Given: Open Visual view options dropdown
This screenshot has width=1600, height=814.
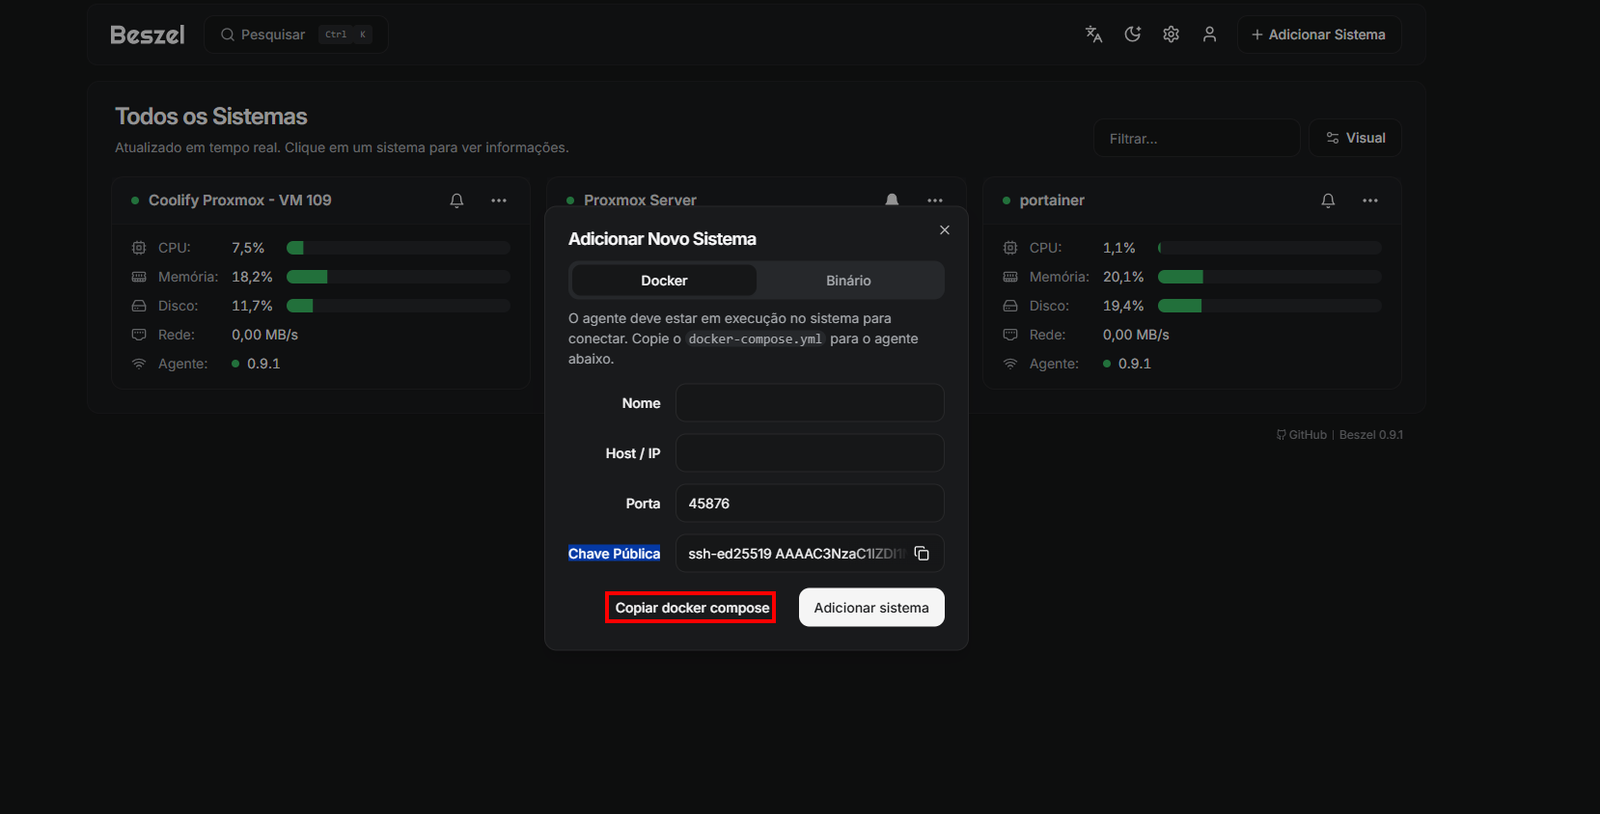Looking at the screenshot, I should click(x=1355, y=138).
